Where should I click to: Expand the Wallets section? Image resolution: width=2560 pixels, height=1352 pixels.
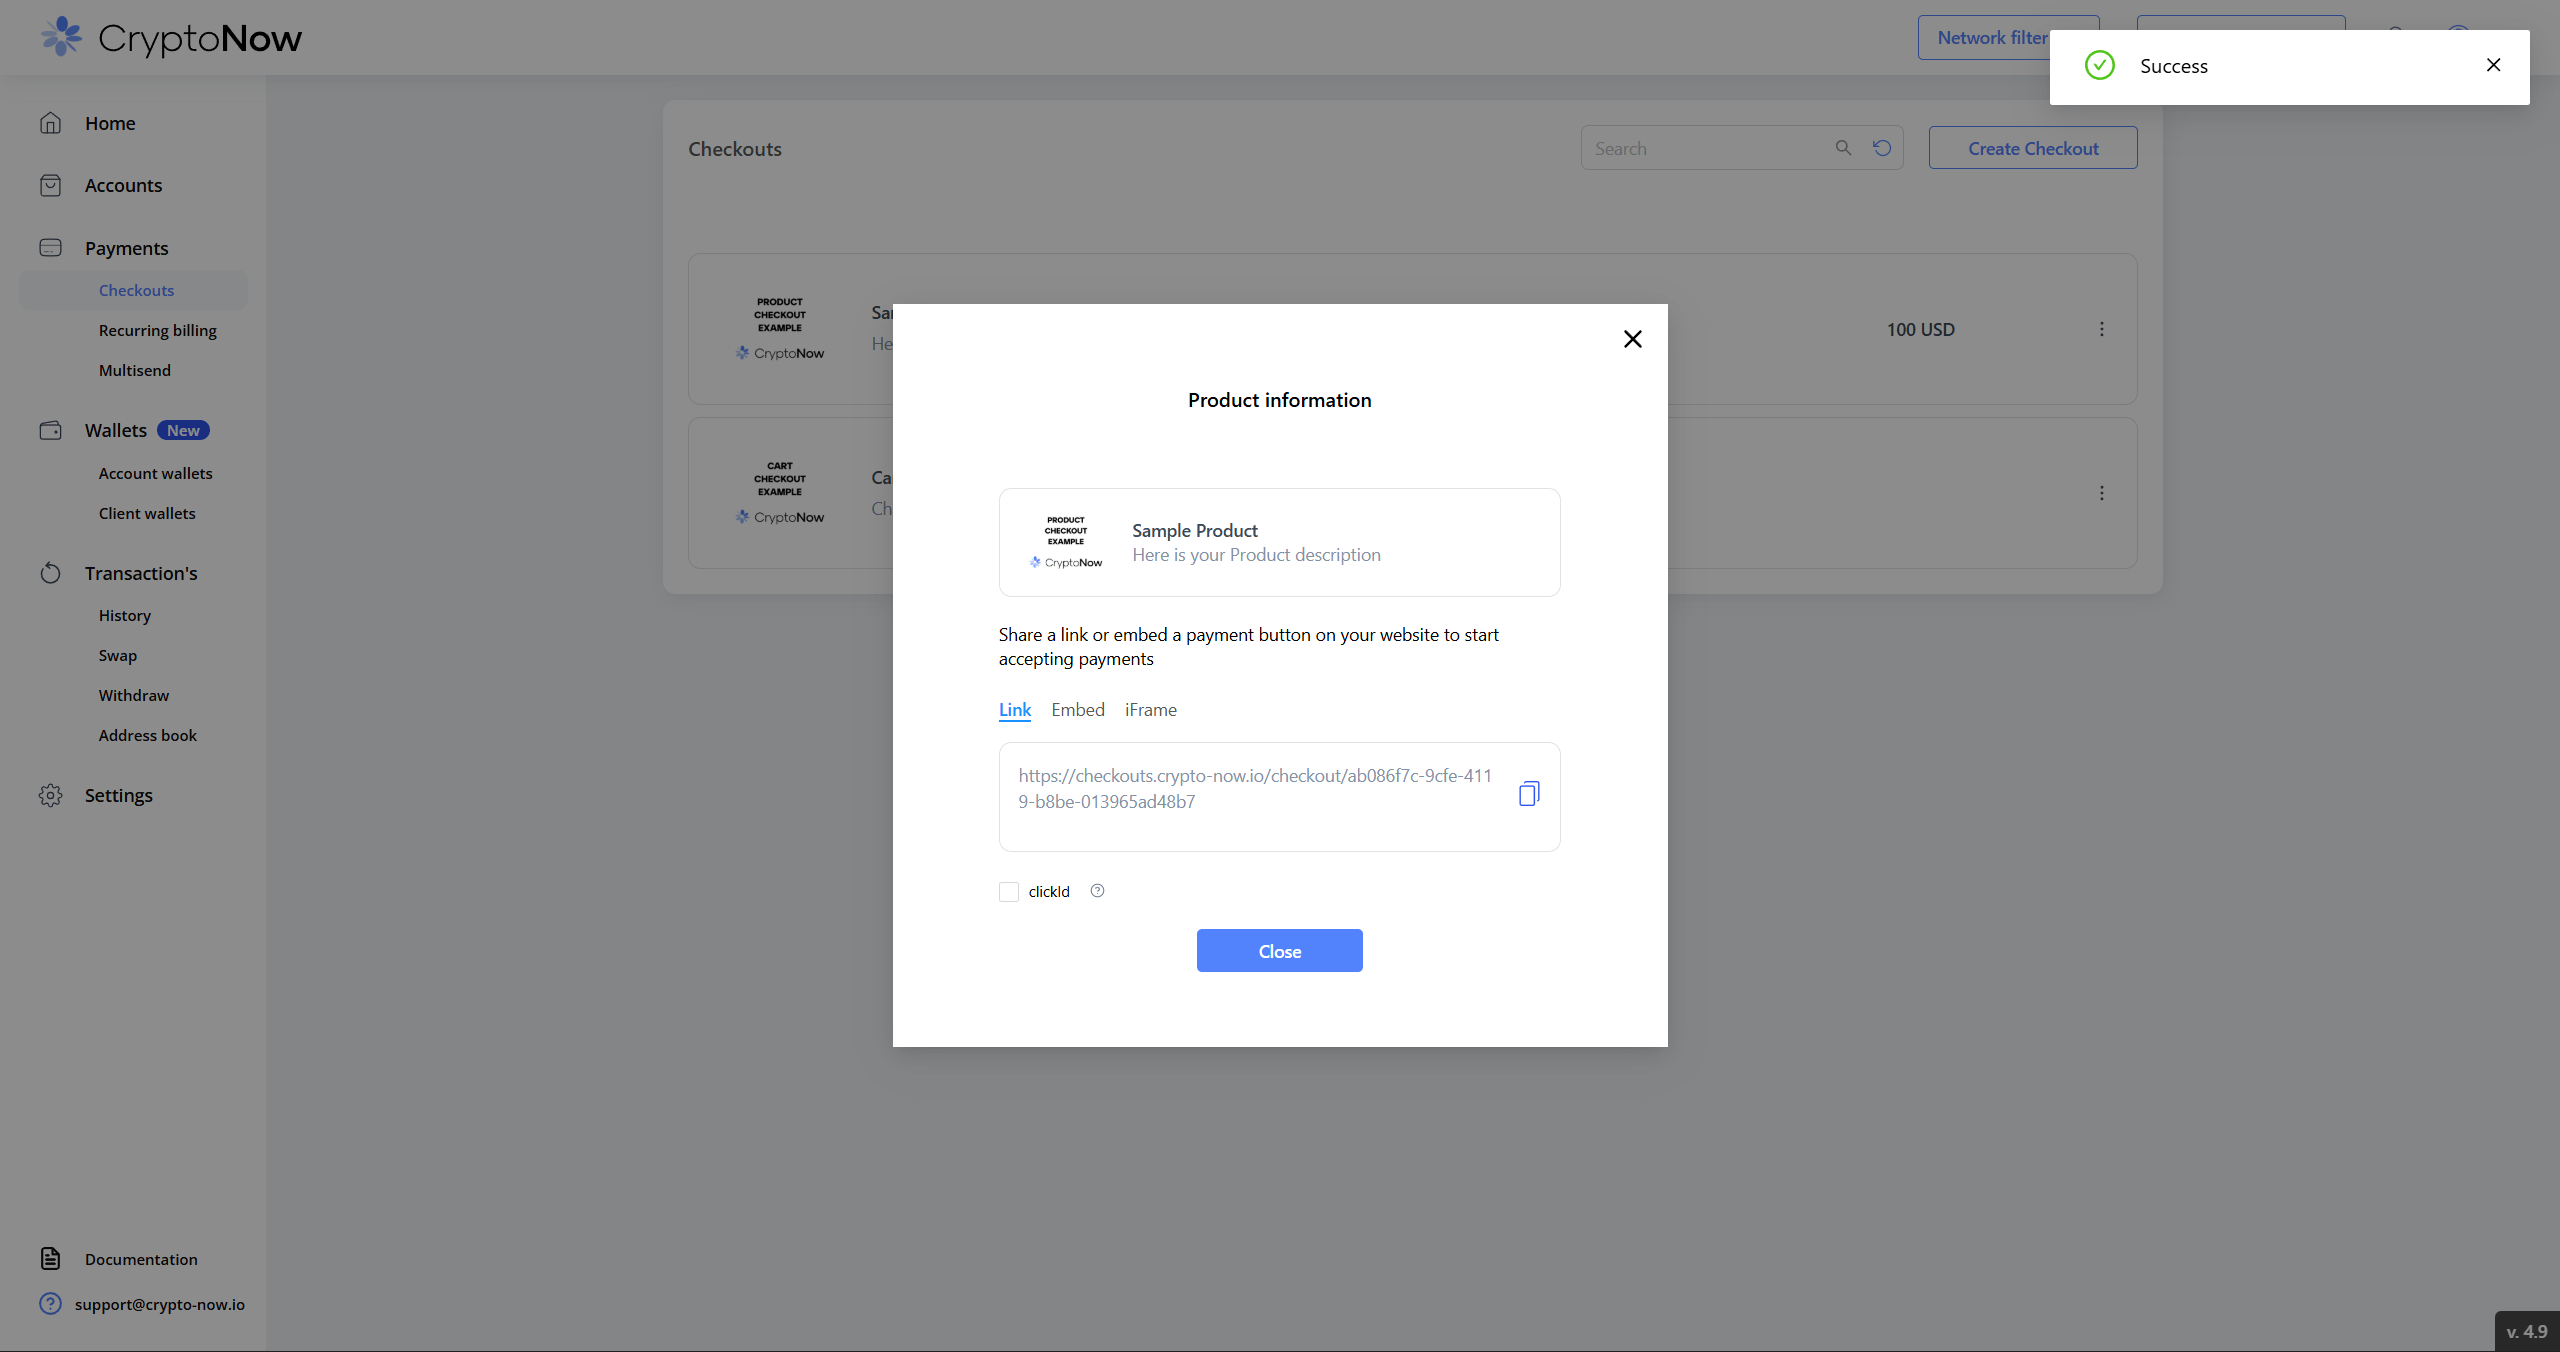click(x=116, y=430)
